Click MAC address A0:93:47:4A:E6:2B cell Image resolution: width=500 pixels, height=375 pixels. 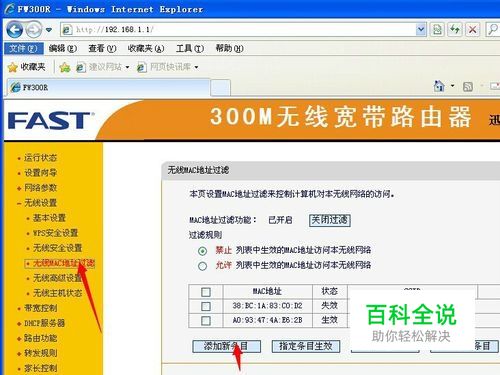[x=267, y=320]
